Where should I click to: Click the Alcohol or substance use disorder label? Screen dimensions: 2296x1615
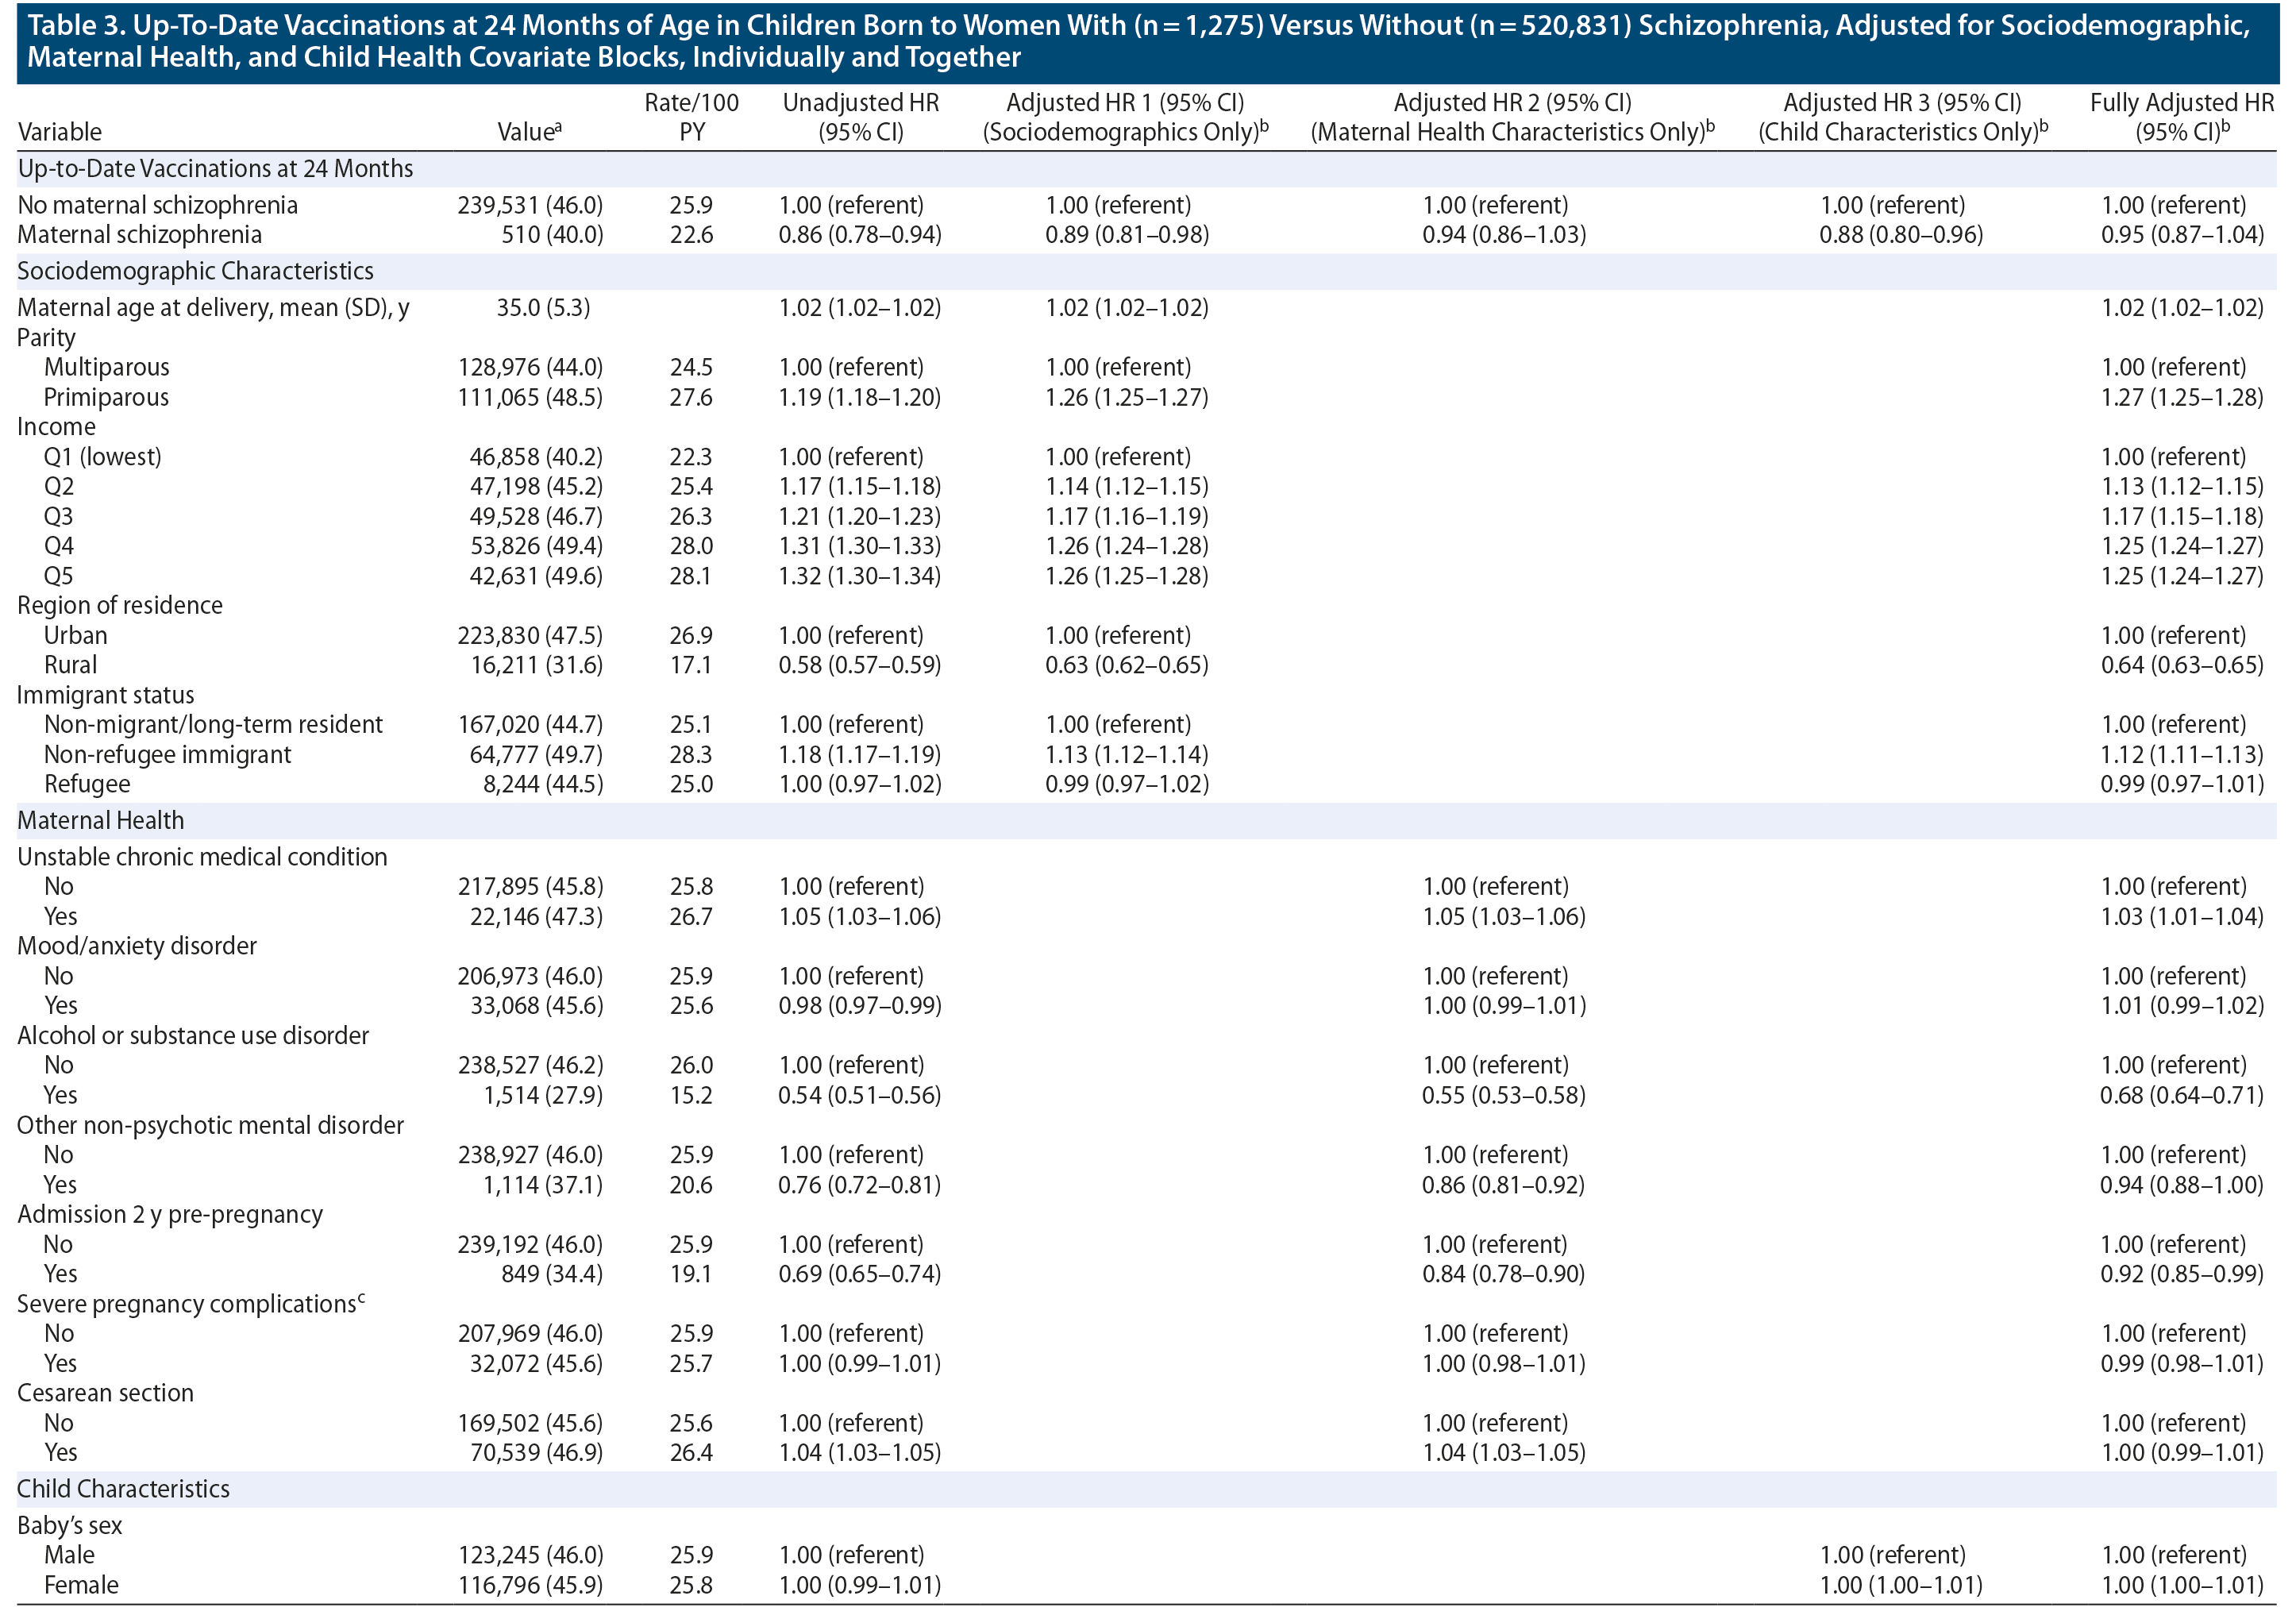(x=193, y=1036)
